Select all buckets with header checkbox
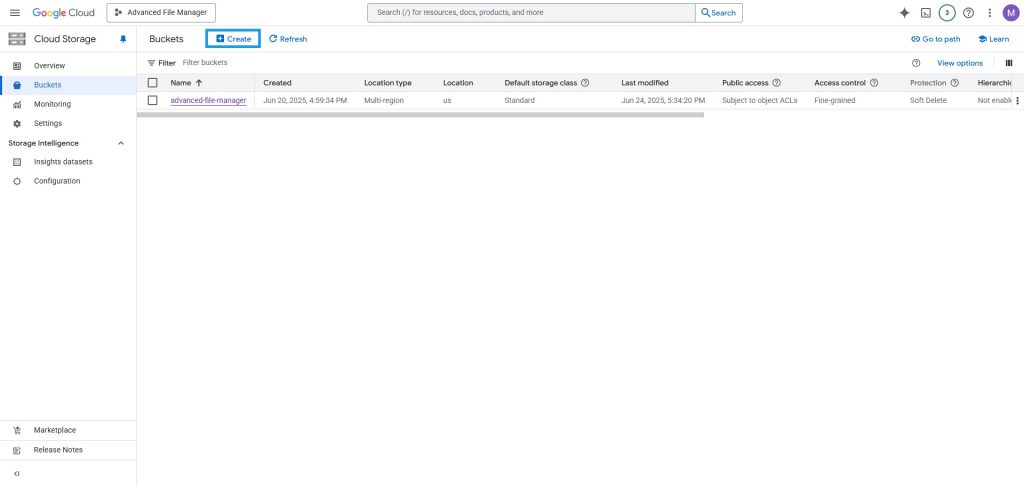This screenshot has width=1024, height=486. click(x=153, y=83)
